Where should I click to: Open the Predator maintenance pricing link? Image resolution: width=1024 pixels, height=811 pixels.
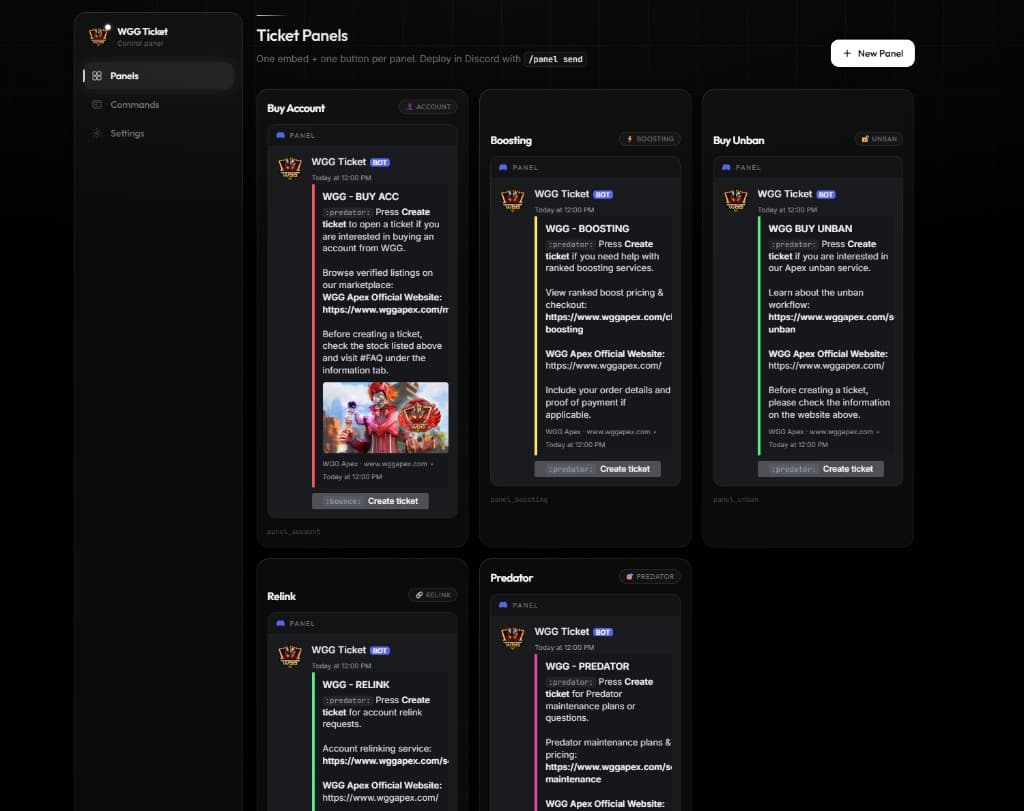609,773
